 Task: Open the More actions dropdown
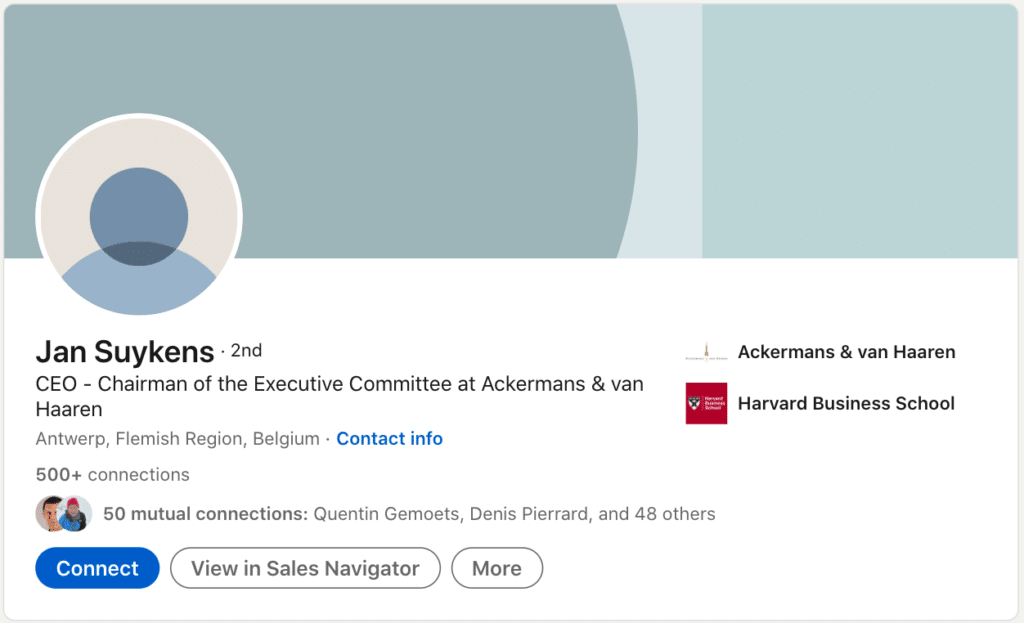point(497,568)
